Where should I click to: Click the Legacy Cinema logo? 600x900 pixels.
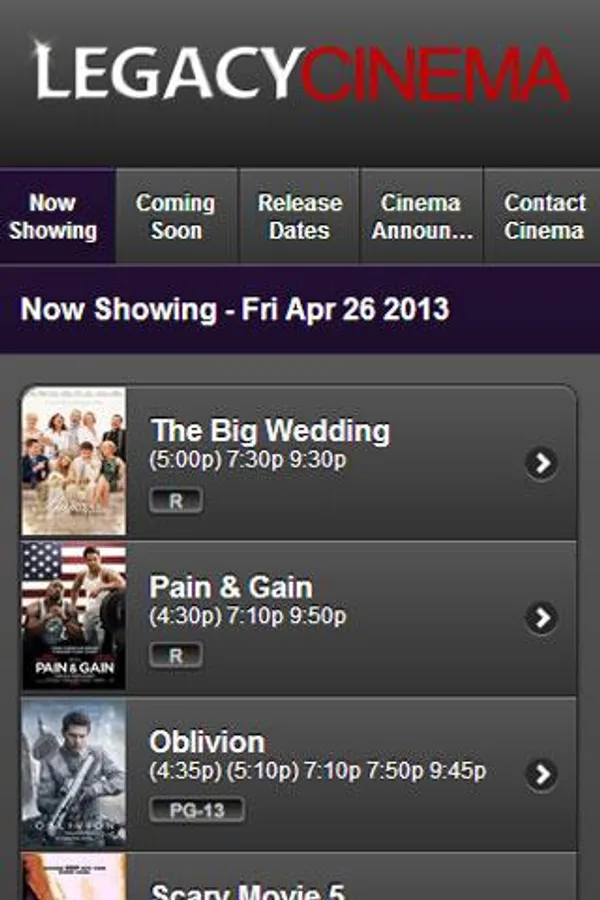(301, 72)
